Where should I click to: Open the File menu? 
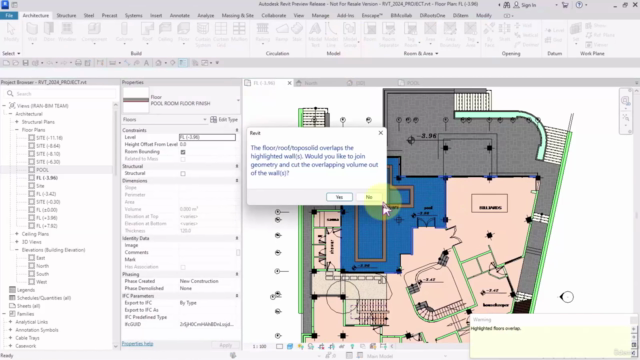[9, 16]
